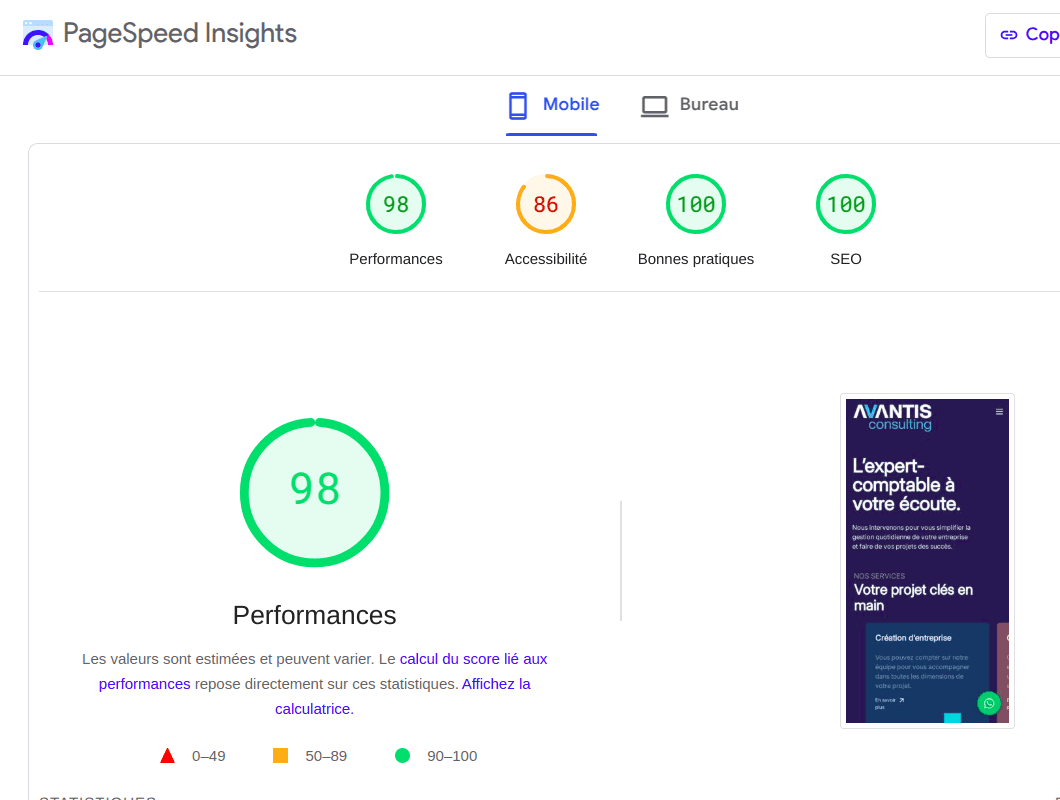Open the "calcul du score lié aux performances" link

(473, 660)
